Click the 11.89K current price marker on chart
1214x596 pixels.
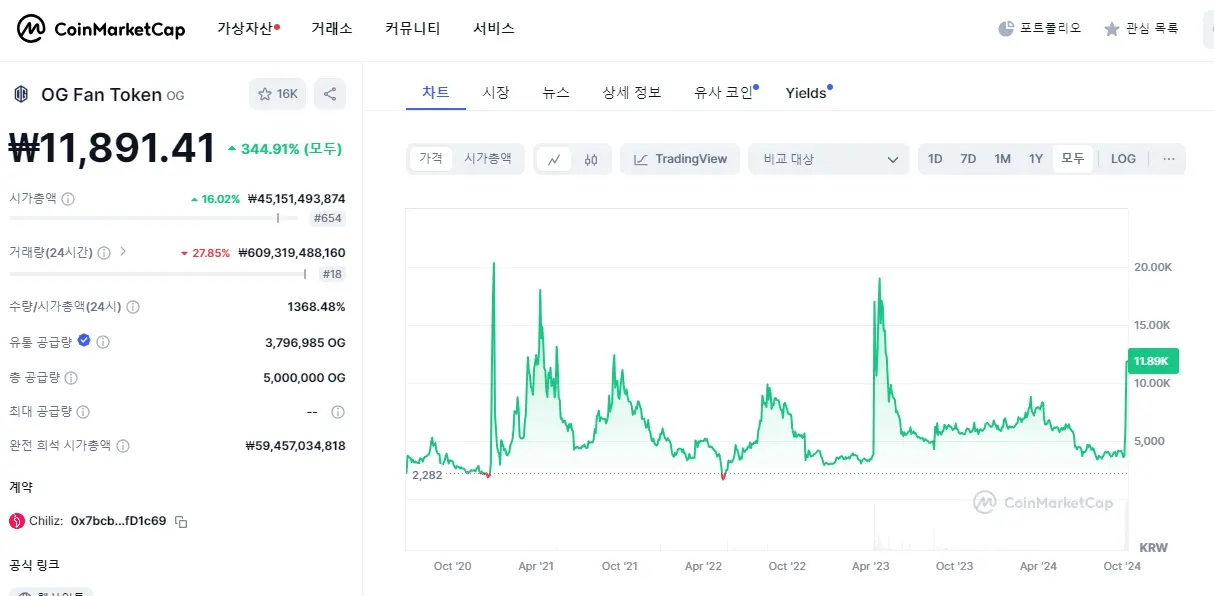1154,361
